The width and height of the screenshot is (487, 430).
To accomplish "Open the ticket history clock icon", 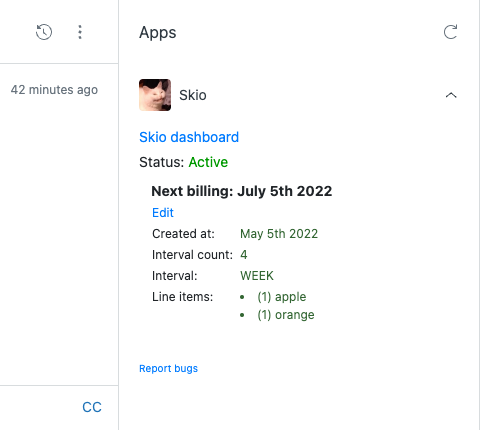I will click(44, 32).
